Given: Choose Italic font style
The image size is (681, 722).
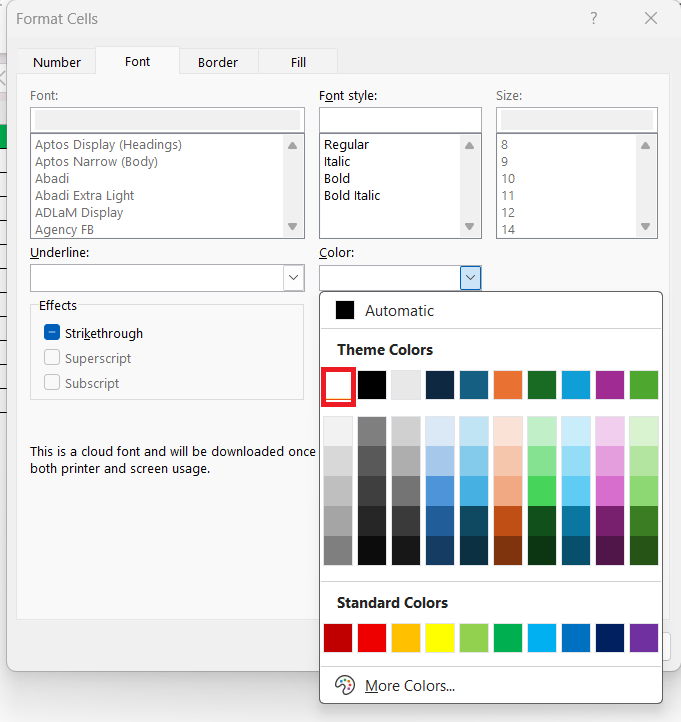Looking at the screenshot, I should pos(337,162).
